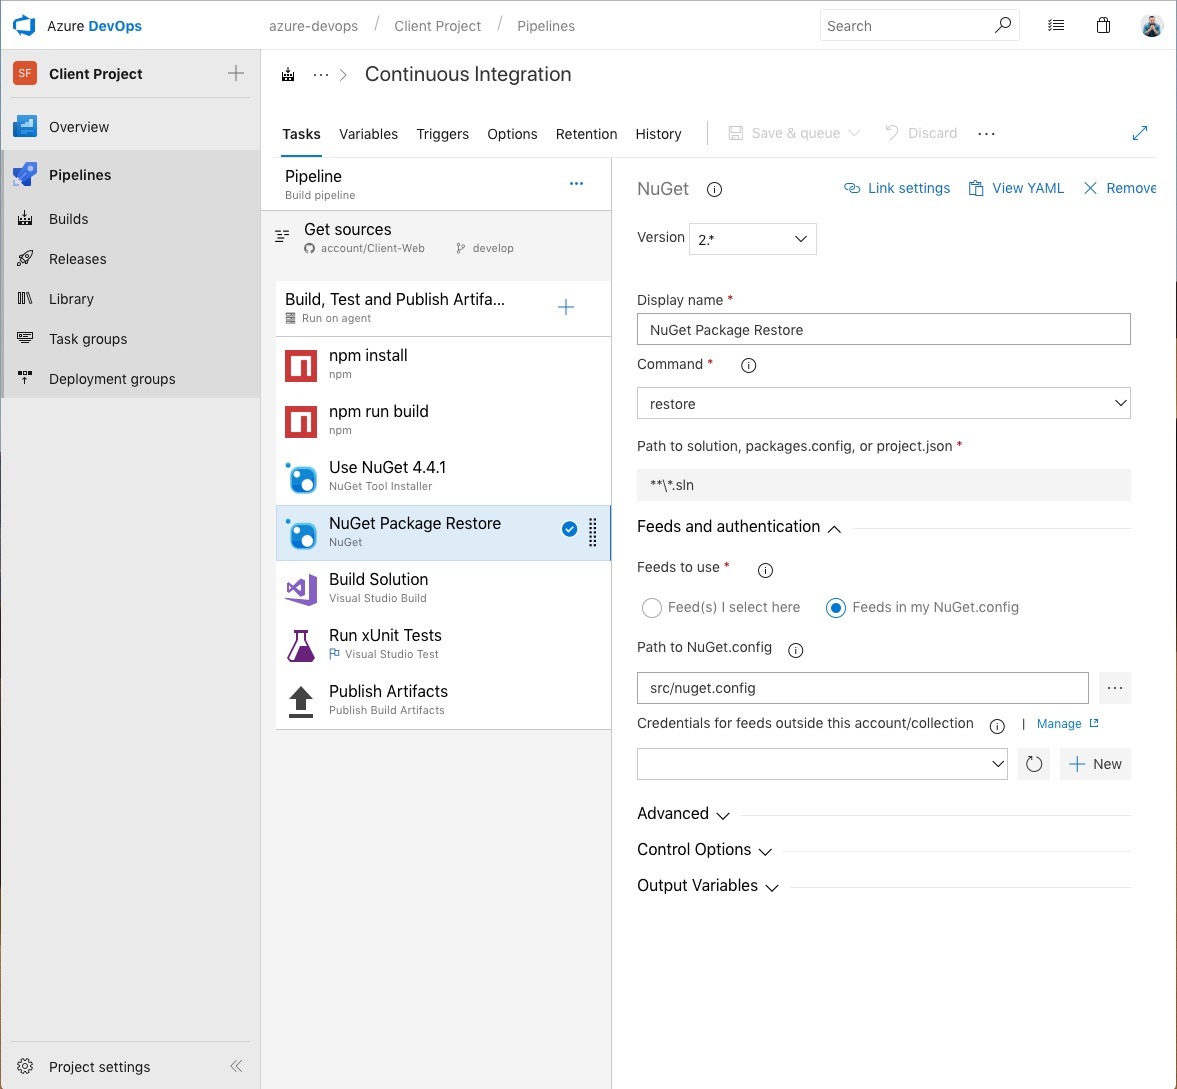Collapse the sidebar with the double chevron
Image resolution: width=1177 pixels, height=1089 pixels.
pos(236,1066)
